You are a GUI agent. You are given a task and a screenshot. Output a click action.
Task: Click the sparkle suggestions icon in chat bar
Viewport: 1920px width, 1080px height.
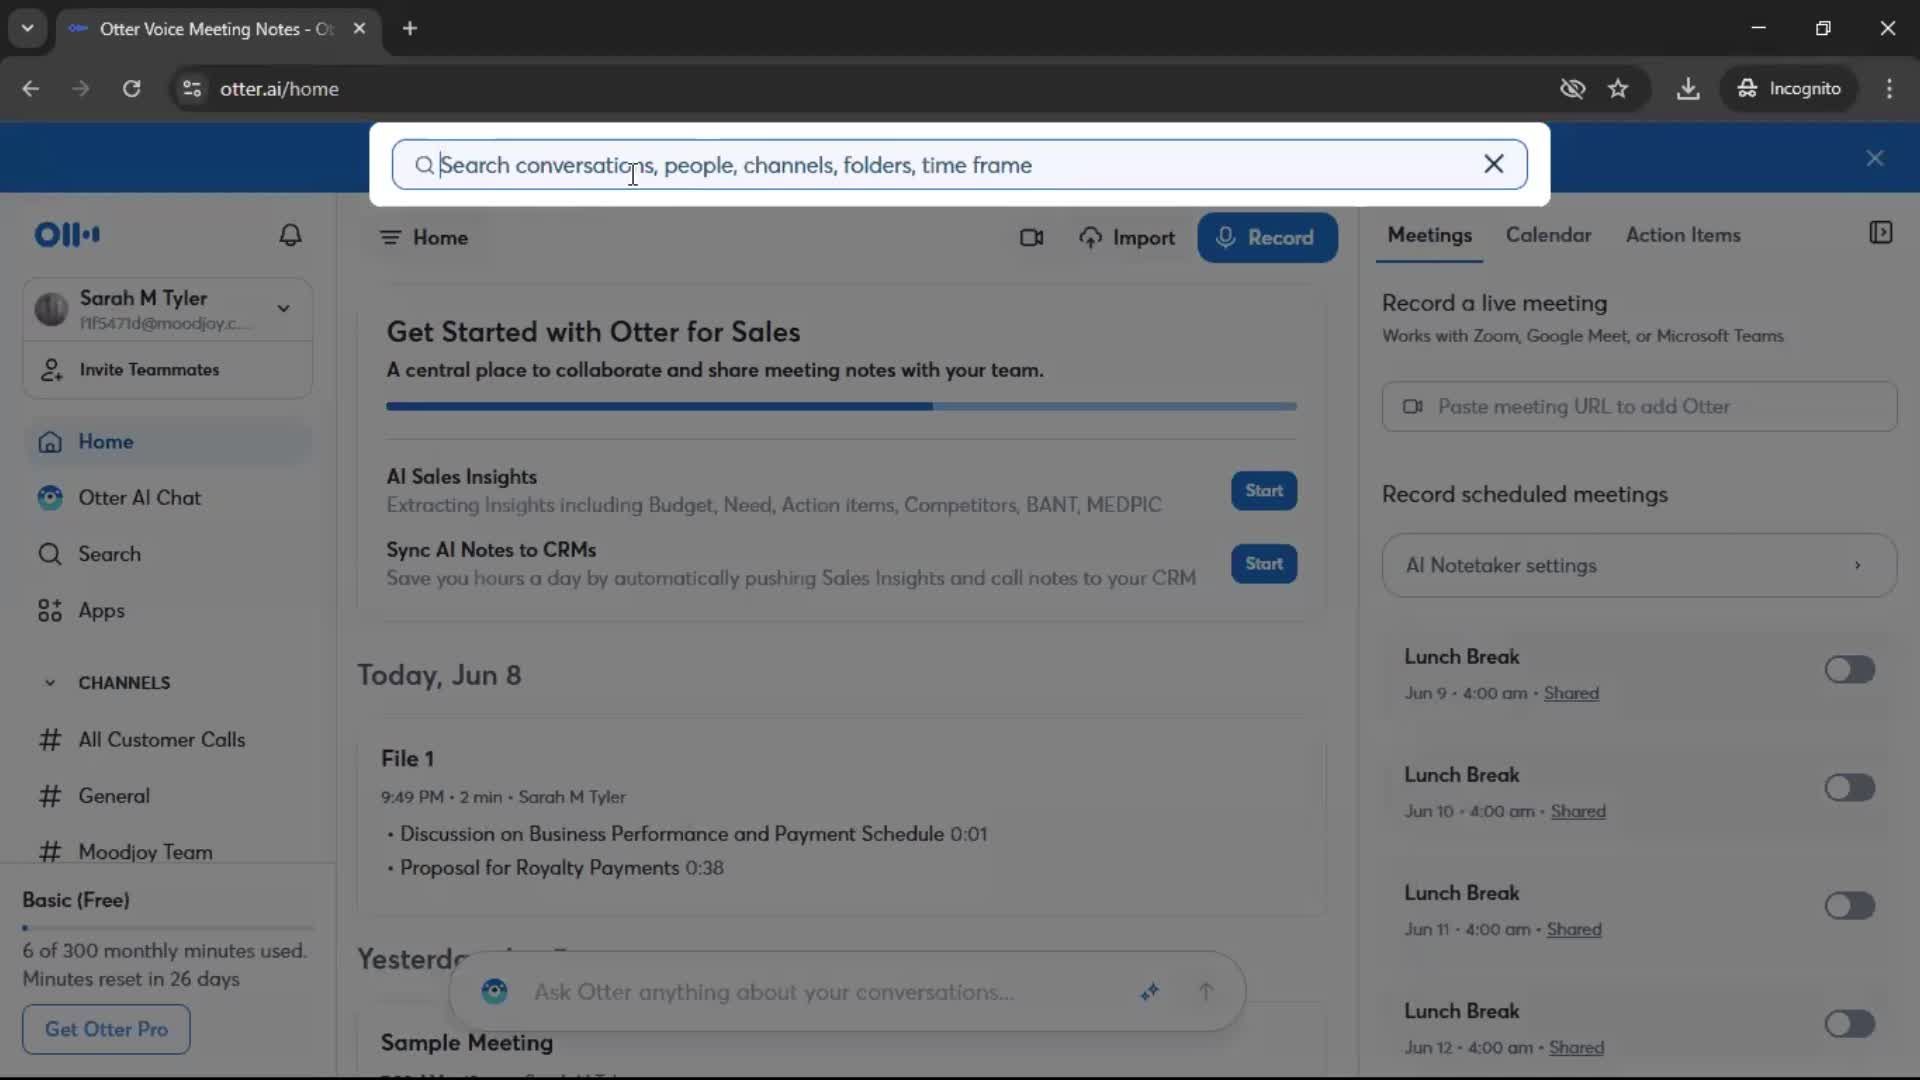pos(1149,992)
